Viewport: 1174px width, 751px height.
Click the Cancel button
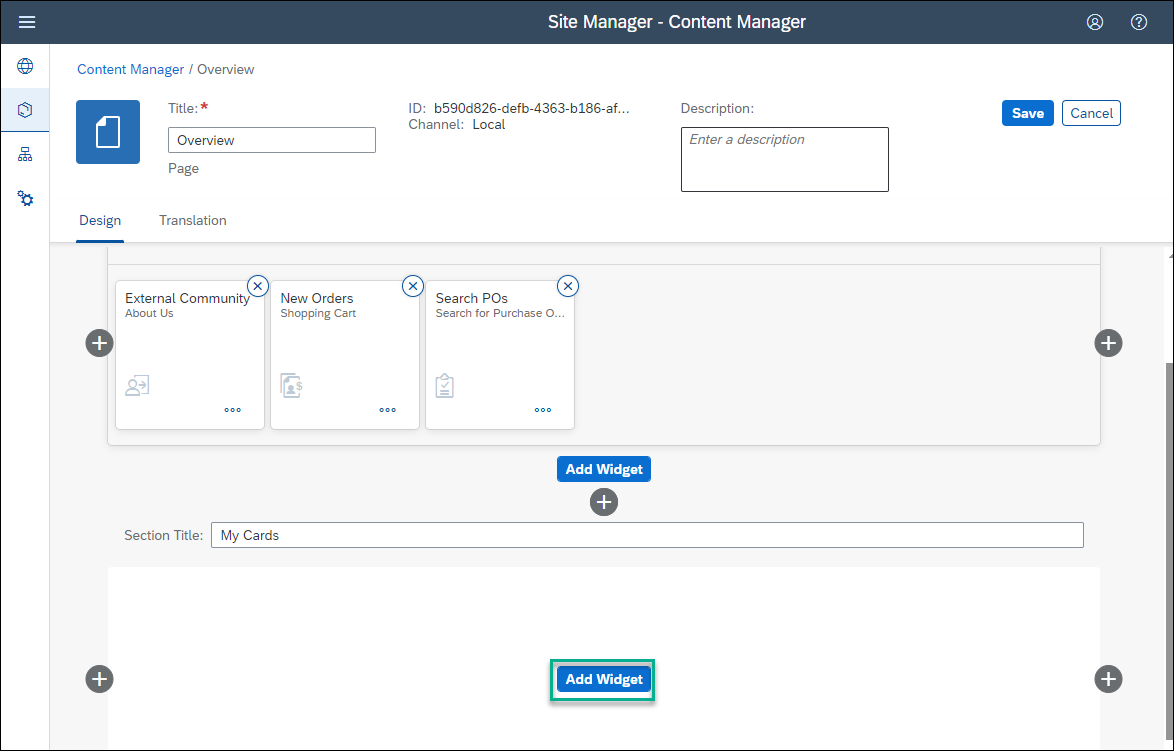[x=1091, y=113]
